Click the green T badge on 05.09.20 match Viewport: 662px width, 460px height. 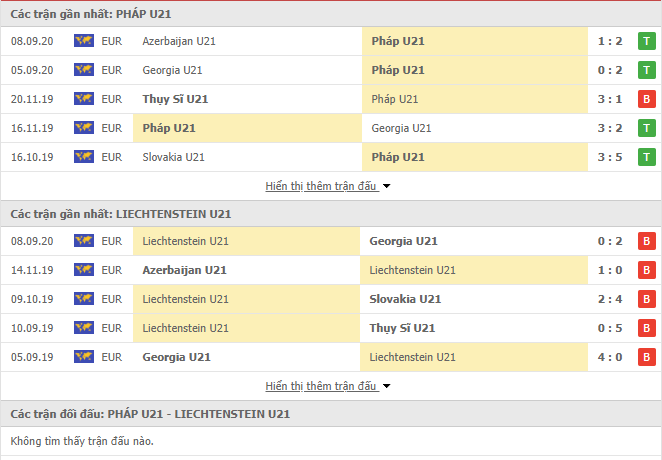[646, 70]
